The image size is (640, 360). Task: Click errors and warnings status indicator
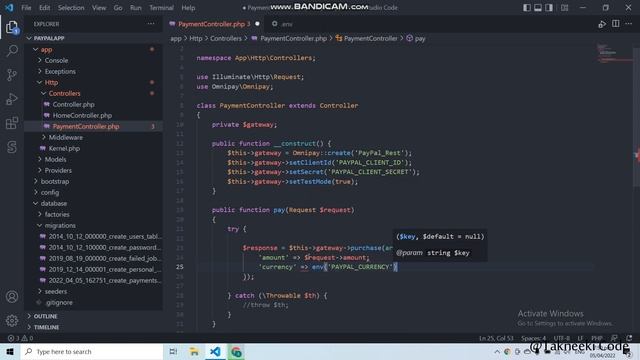click(20, 338)
